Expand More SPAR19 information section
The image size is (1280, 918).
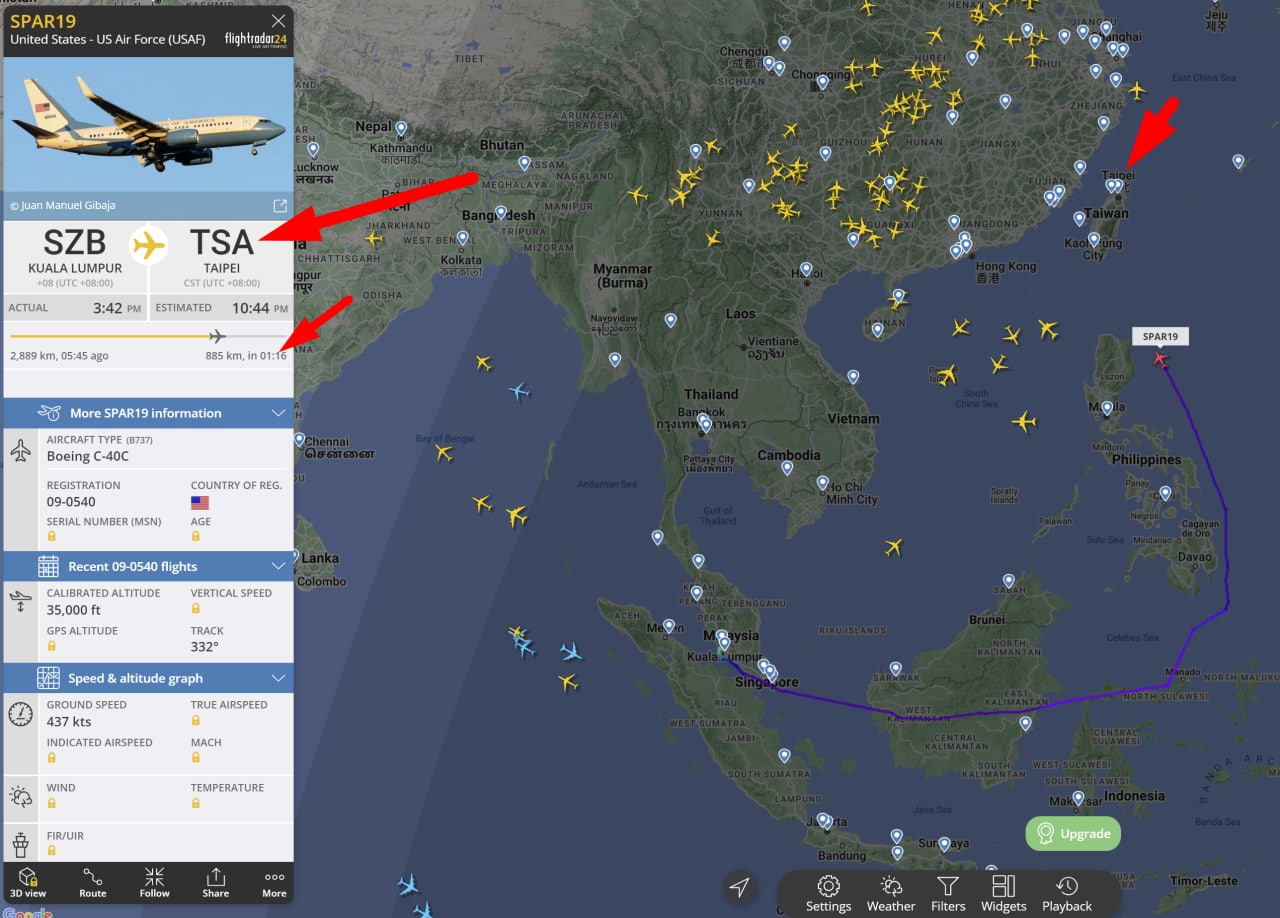[x=149, y=413]
